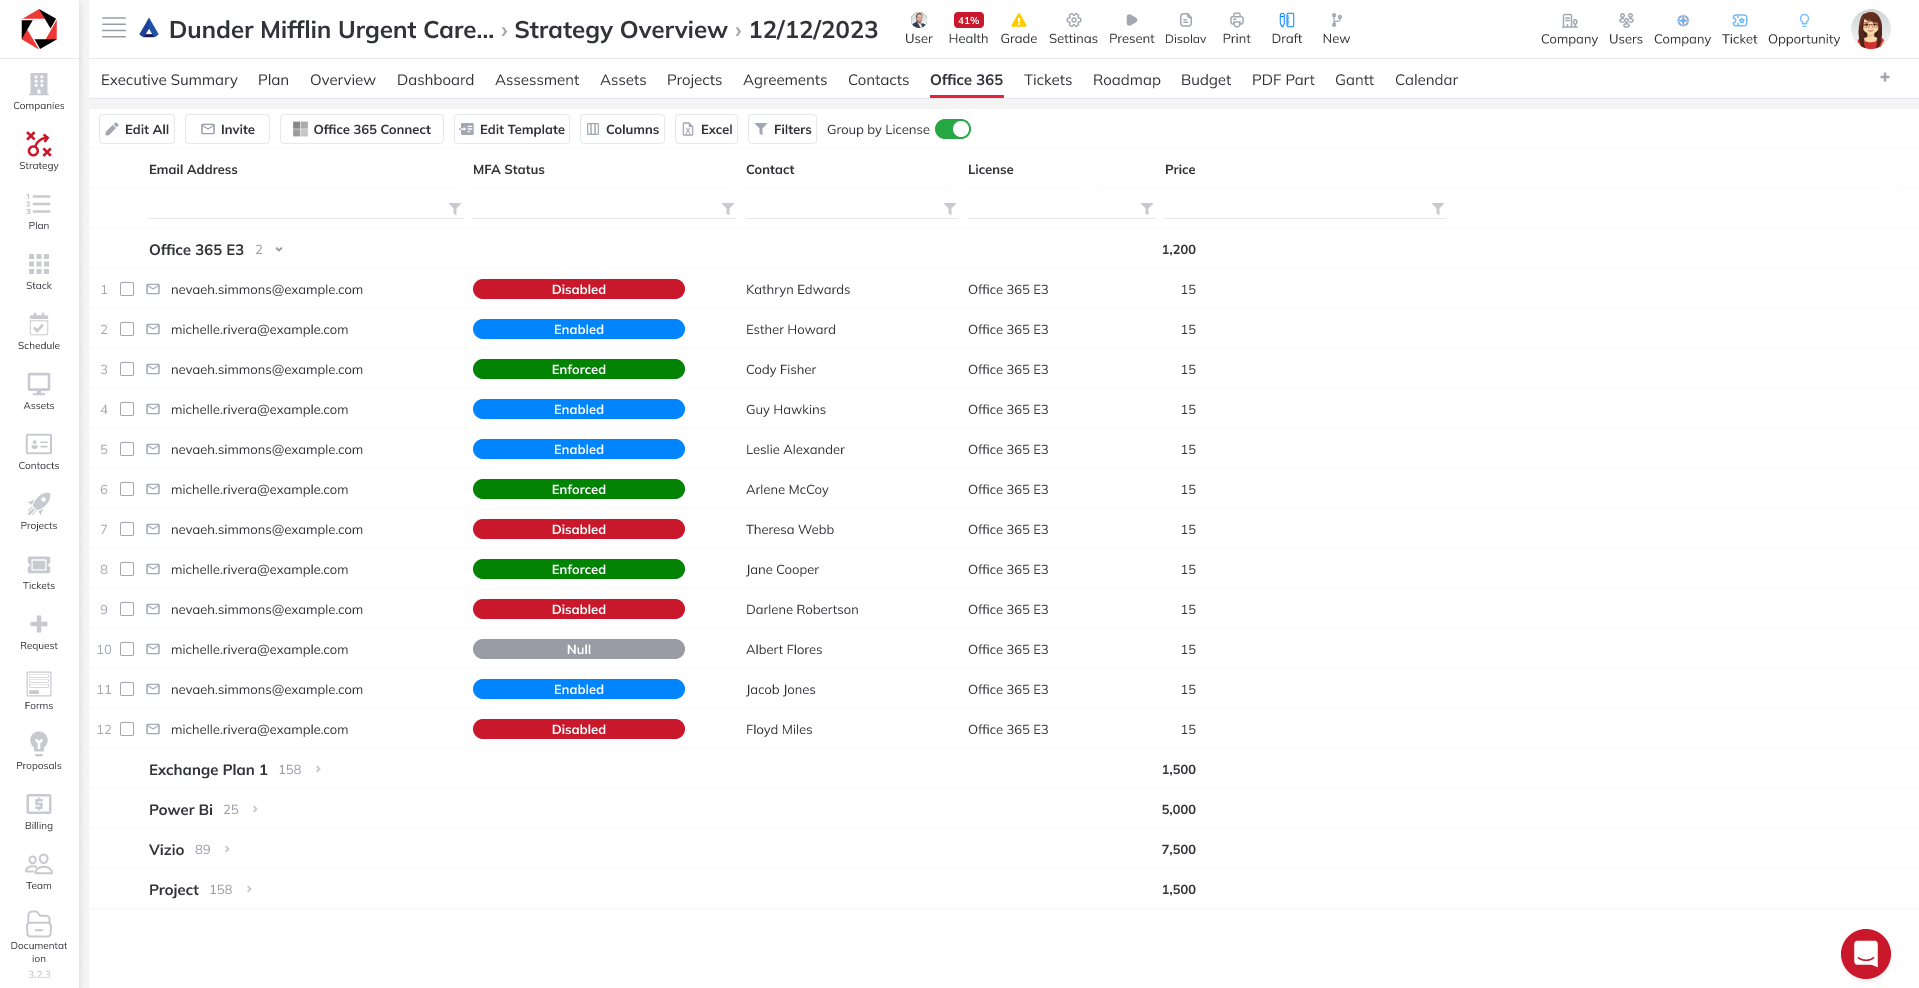Viewport: 1919px width, 988px height.
Task: Click the Invite button
Action: point(228,129)
